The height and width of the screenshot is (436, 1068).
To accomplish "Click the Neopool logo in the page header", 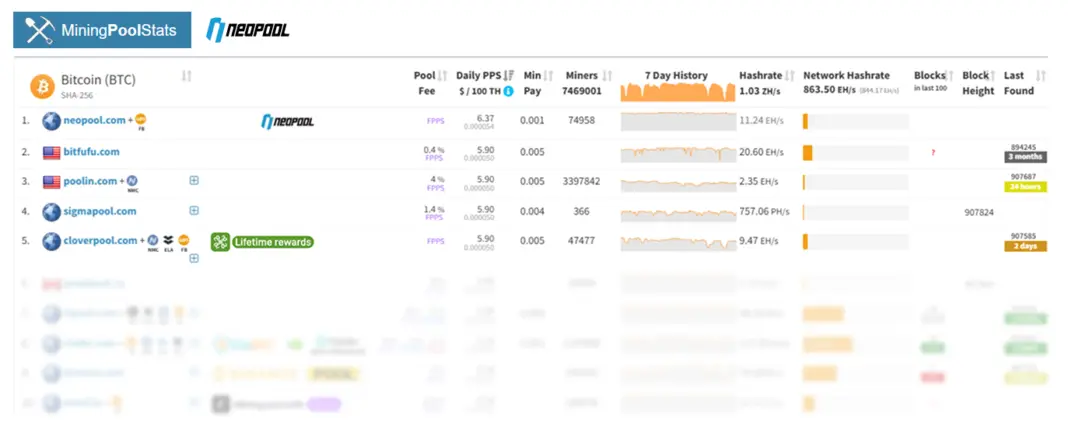I will tap(248, 30).
